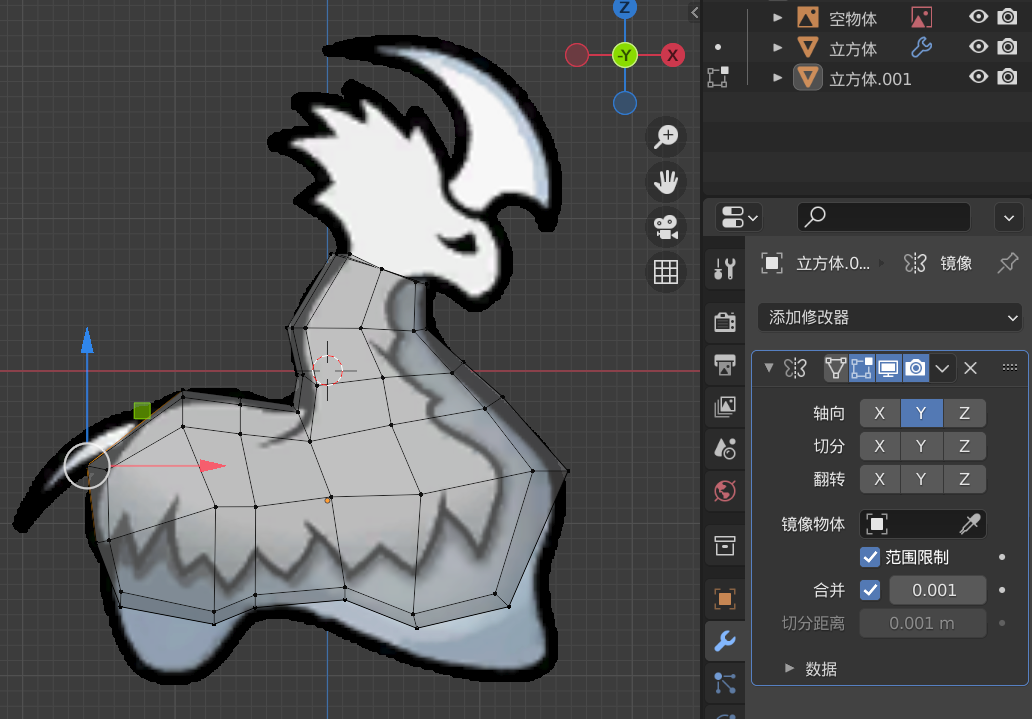This screenshot has width=1032, height=719.
Task: Collapse the mirror modifier panel triangle
Action: point(768,367)
